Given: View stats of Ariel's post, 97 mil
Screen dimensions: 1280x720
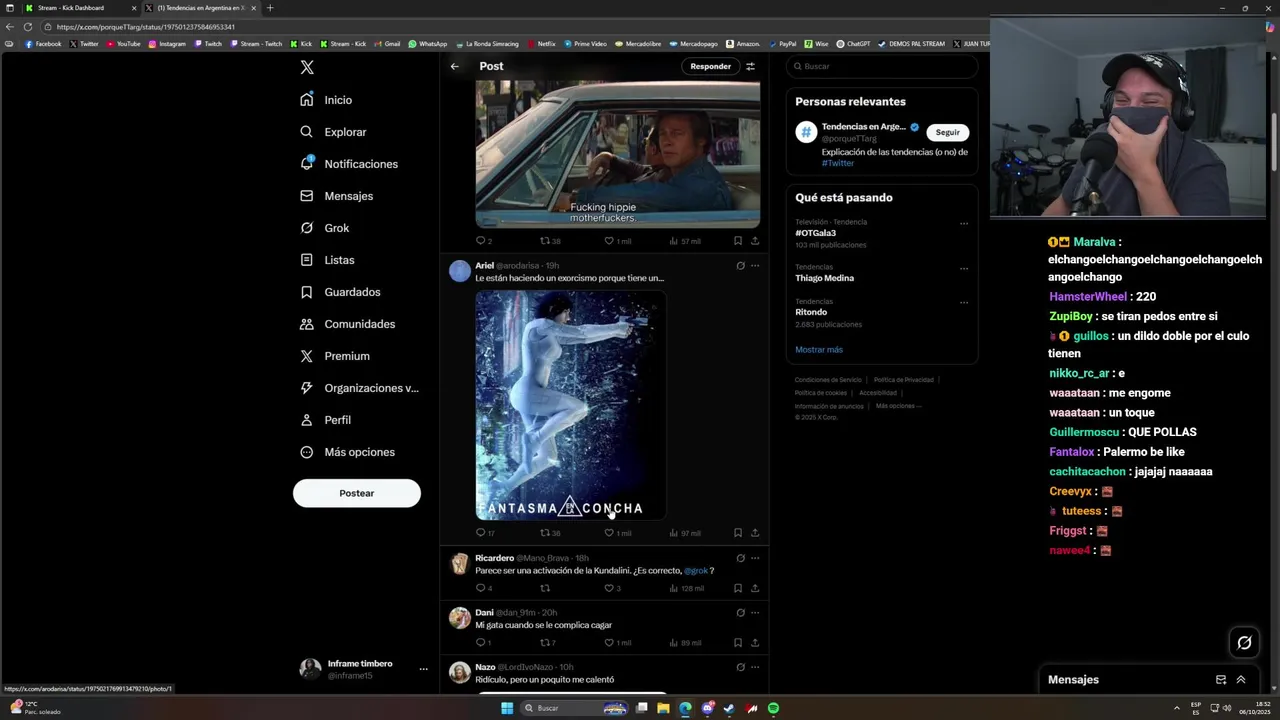Looking at the screenshot, I should [x=685, y=533].
